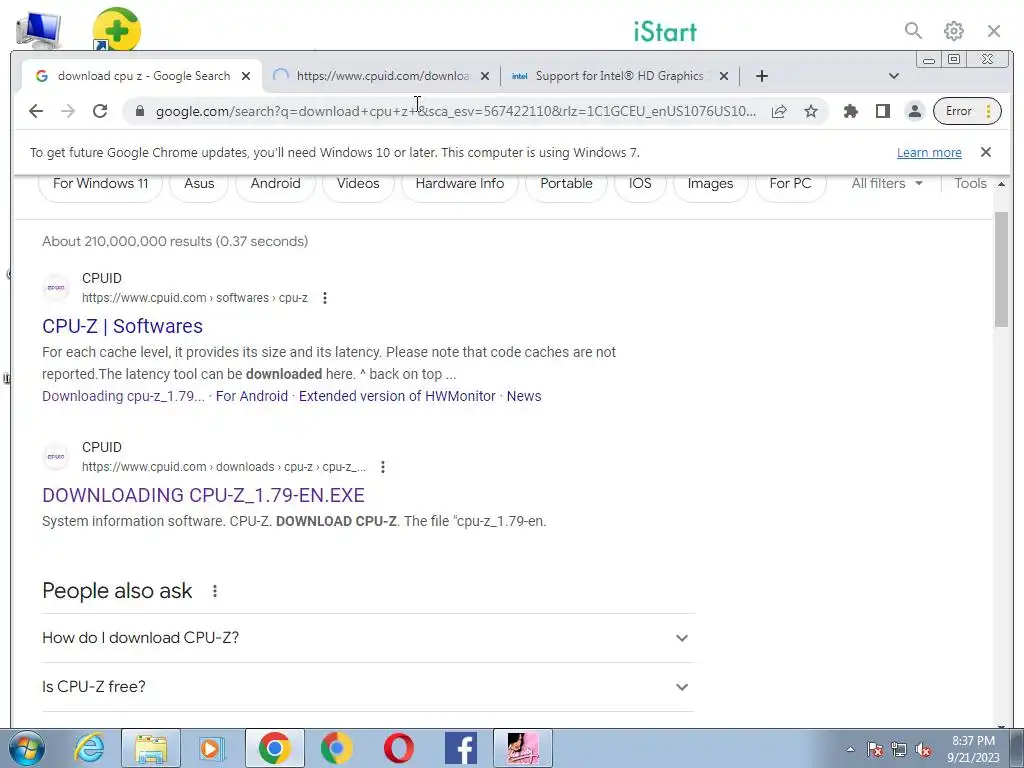Open the Downloading cpu-z_1.79 sitelink
This screenshot has width=1024, height=768.
[x=123, y=396]
